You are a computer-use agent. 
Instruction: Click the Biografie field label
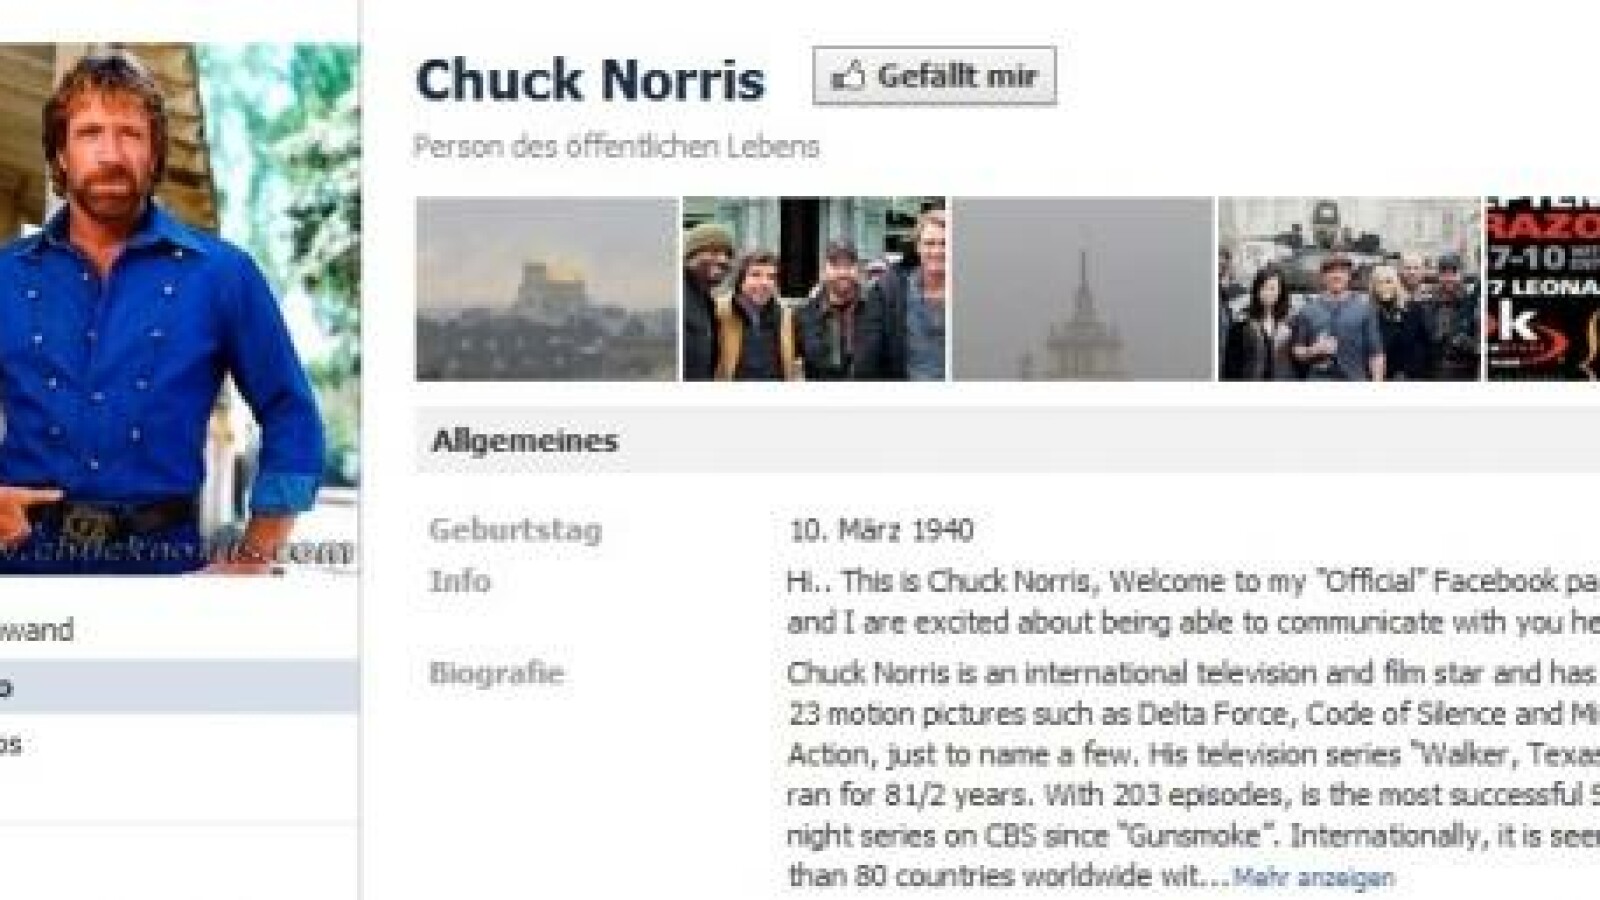(496, 673)
